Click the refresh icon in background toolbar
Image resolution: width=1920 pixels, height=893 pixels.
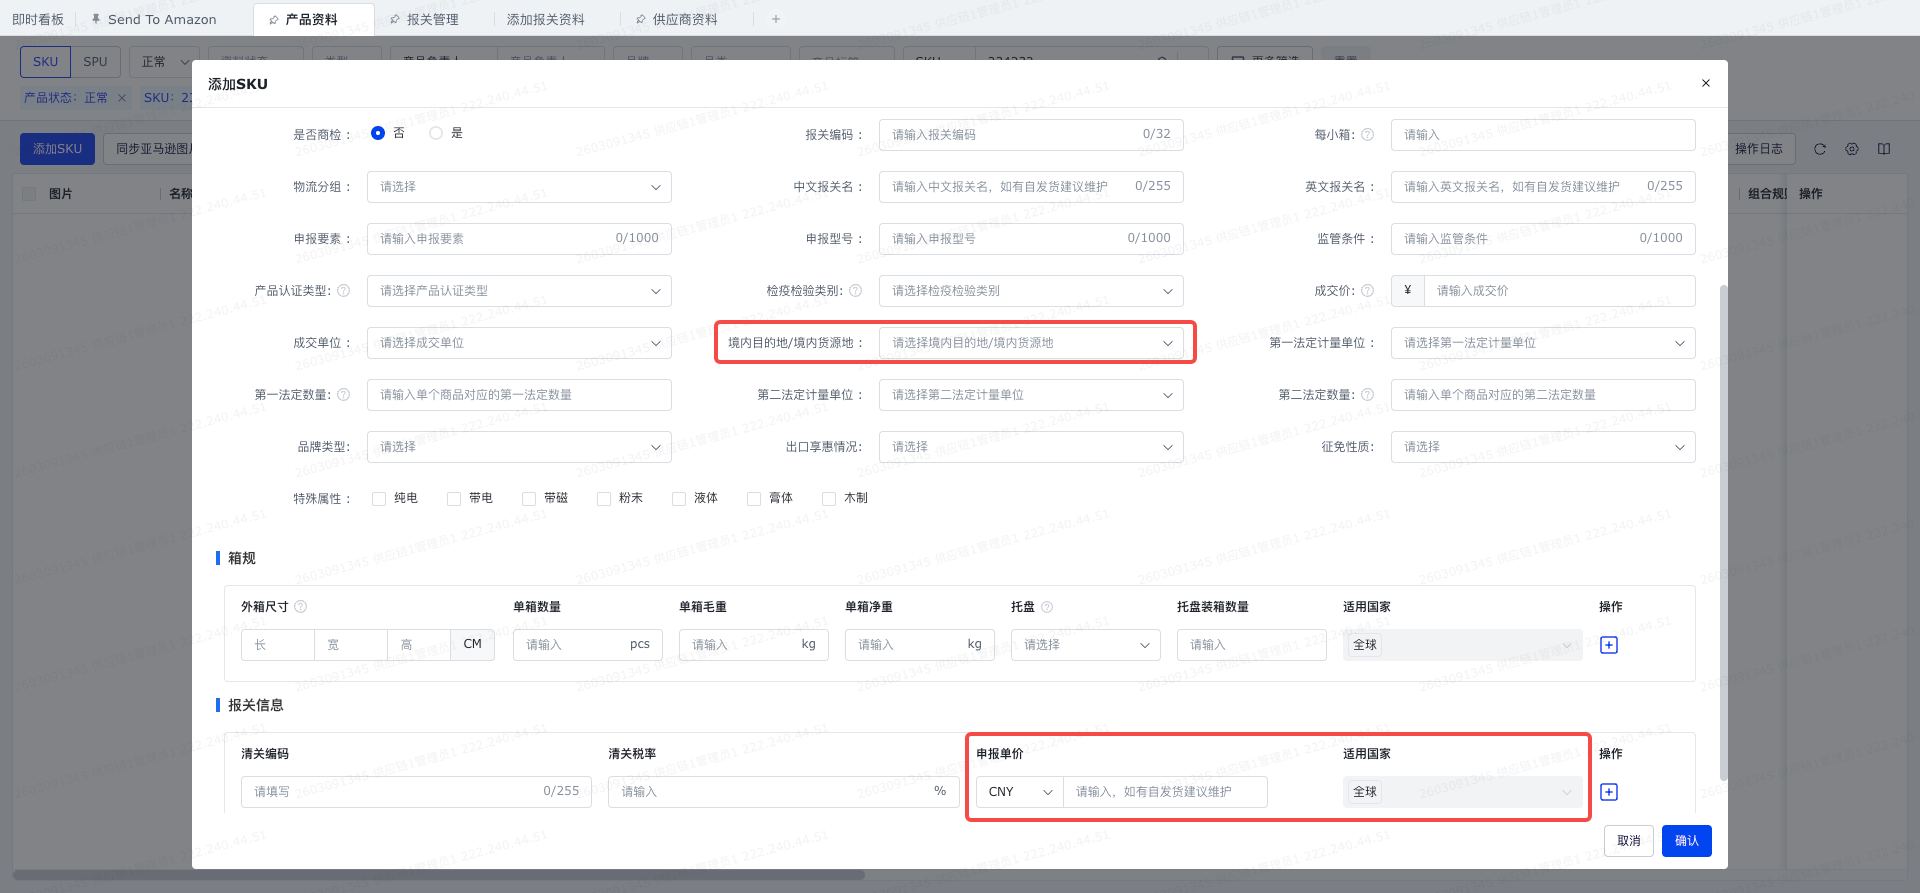1820,149
